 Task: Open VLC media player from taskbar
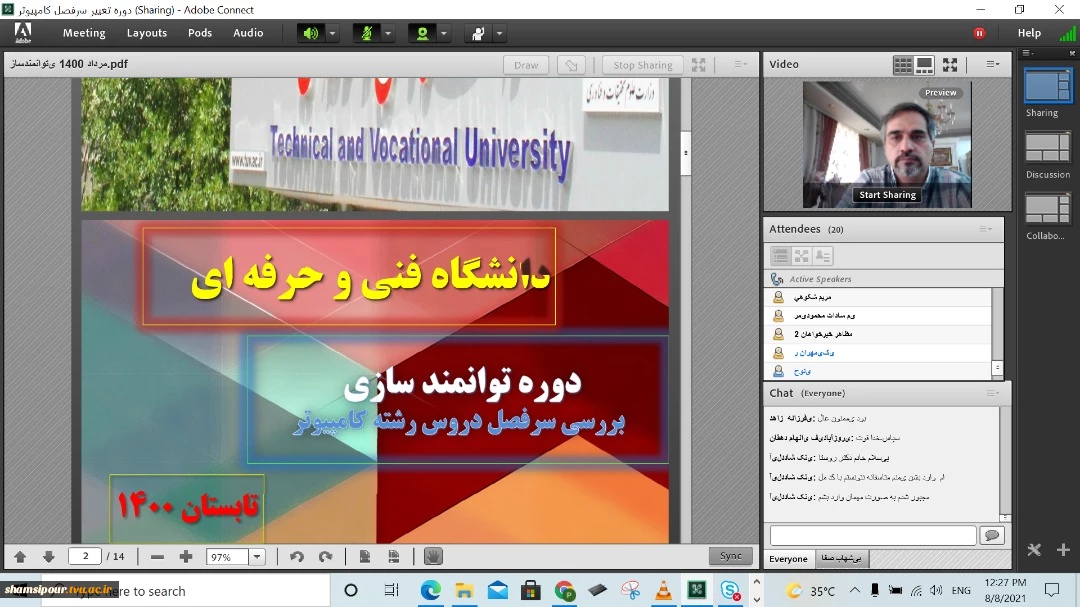click(x=663, y=590)
